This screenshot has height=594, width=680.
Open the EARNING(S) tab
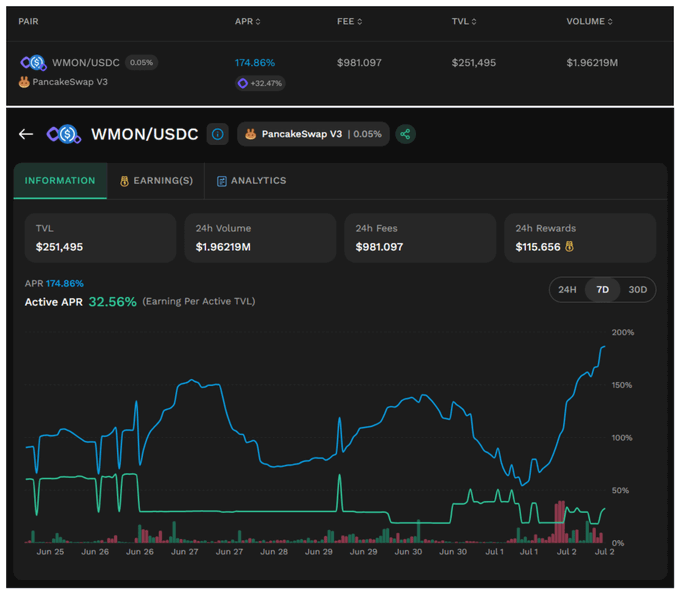click(x=156, y=181)
